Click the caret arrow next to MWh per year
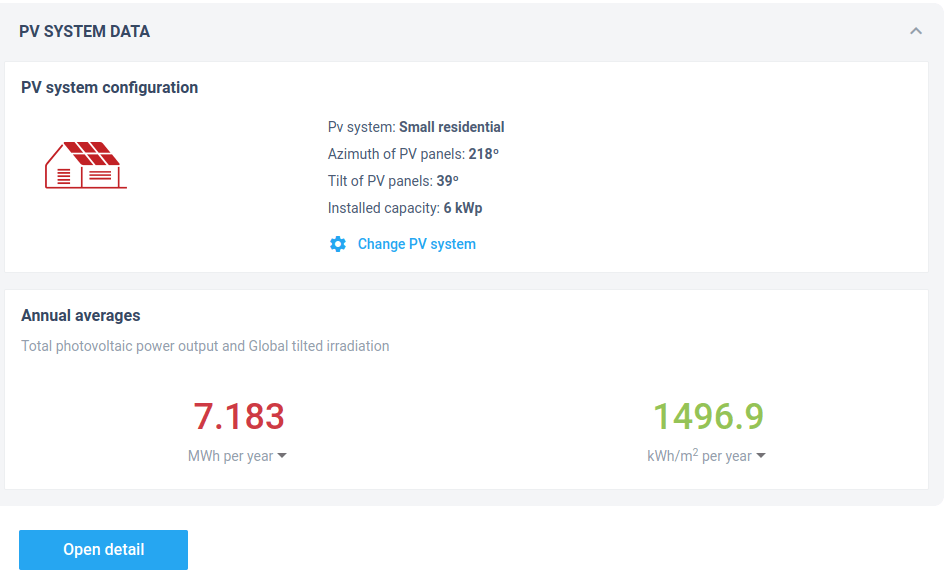This screenshot has height=586, width=946. 282,456
